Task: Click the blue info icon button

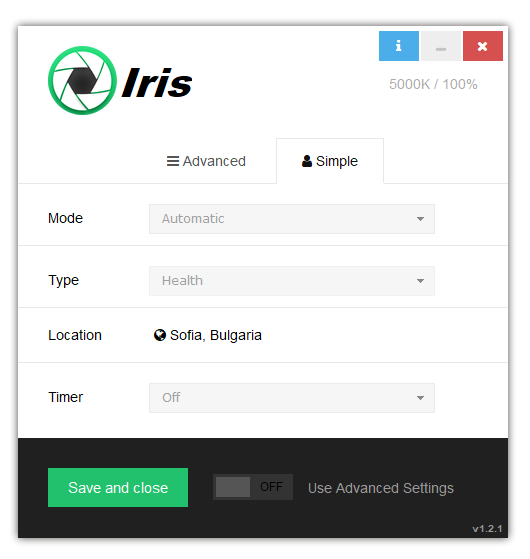Action: (x=398, y=46)
